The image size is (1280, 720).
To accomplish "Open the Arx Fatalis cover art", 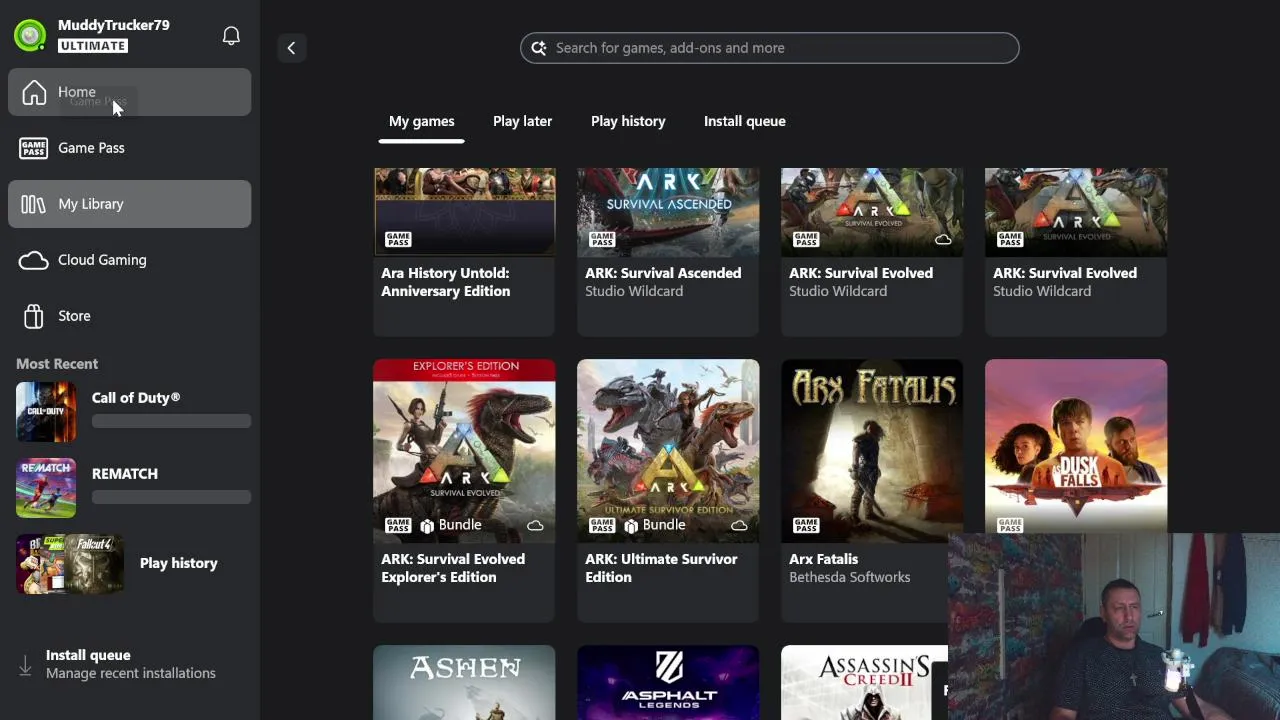I will pos(872,451).
